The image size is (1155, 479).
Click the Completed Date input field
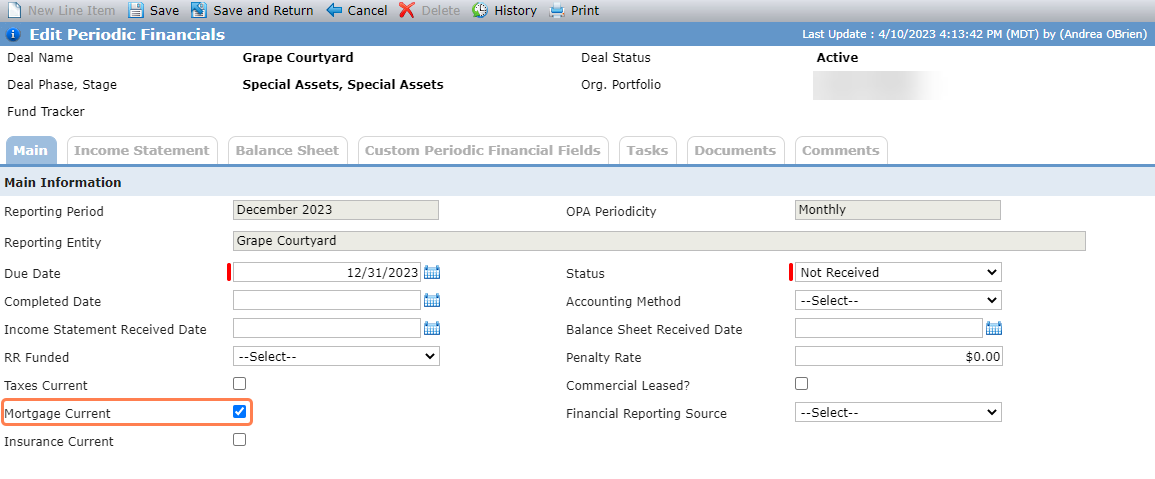327,301
